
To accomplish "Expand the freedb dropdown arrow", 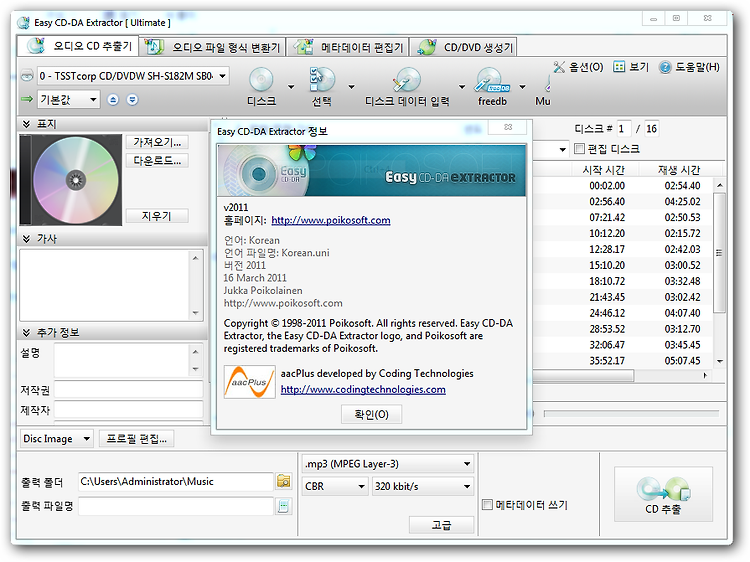I will pyautogui.click(x=522, y=87).
